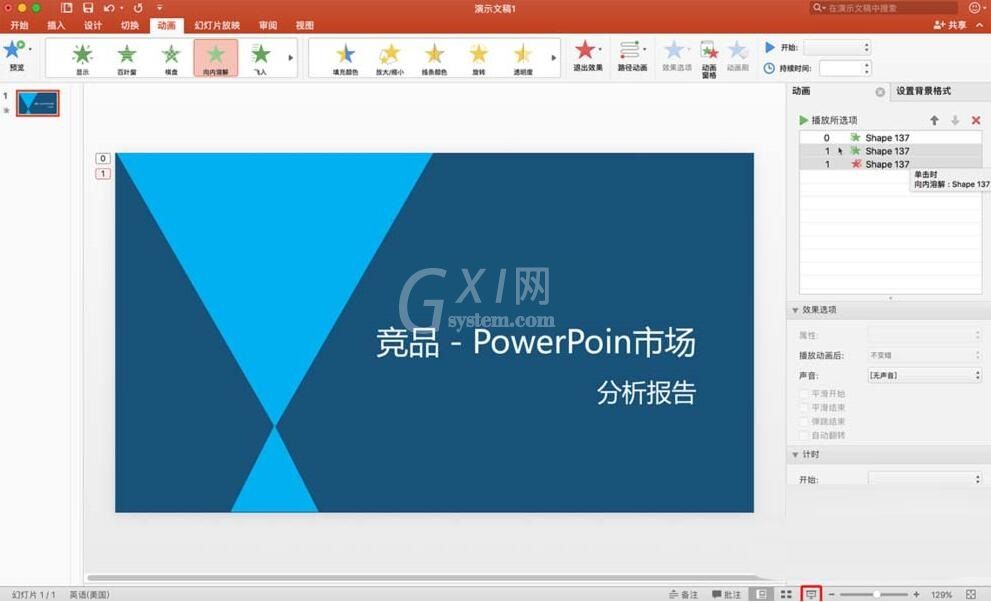Enable the 平滑结束 checkbox
Screen dimensions: 991x602
(x=805, y=407)
